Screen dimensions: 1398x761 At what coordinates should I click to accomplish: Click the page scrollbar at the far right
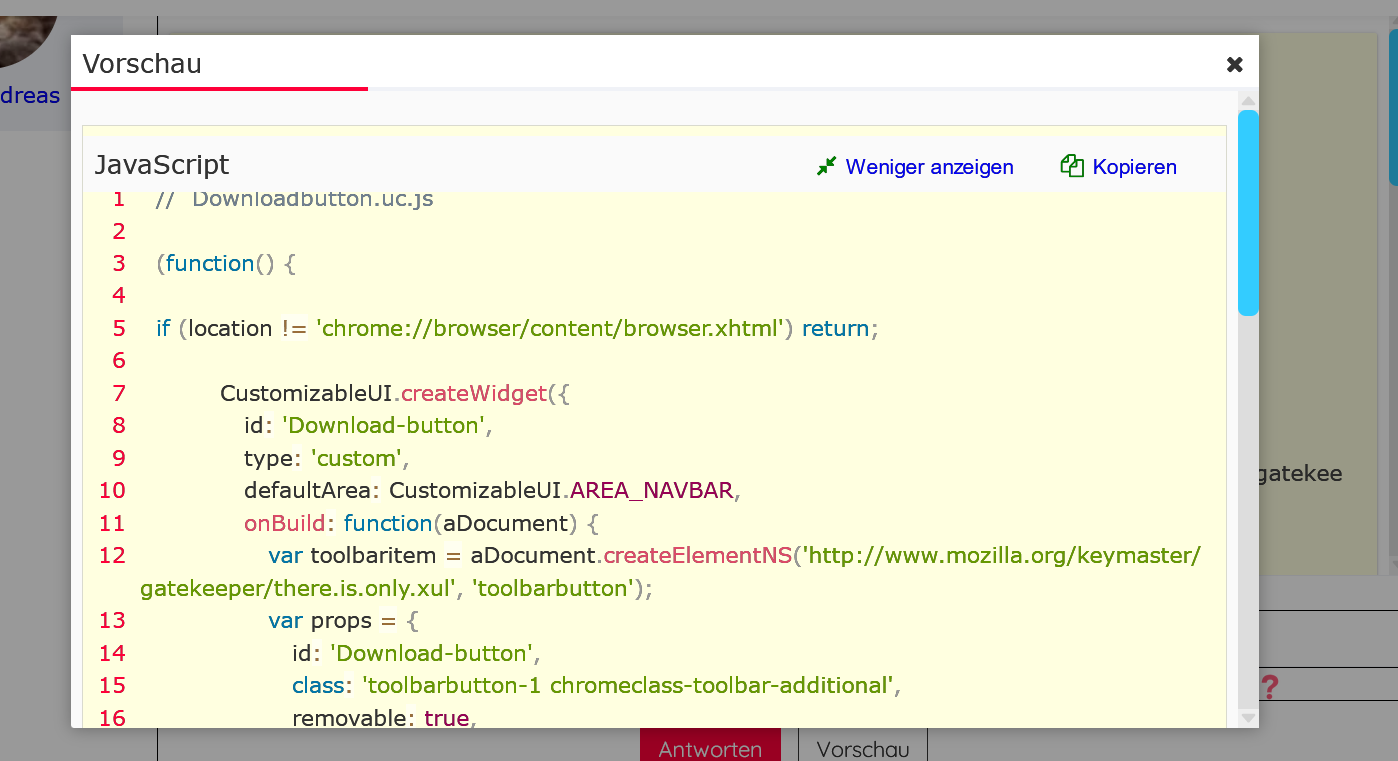pyautogui.click(x=1392, y=100)
